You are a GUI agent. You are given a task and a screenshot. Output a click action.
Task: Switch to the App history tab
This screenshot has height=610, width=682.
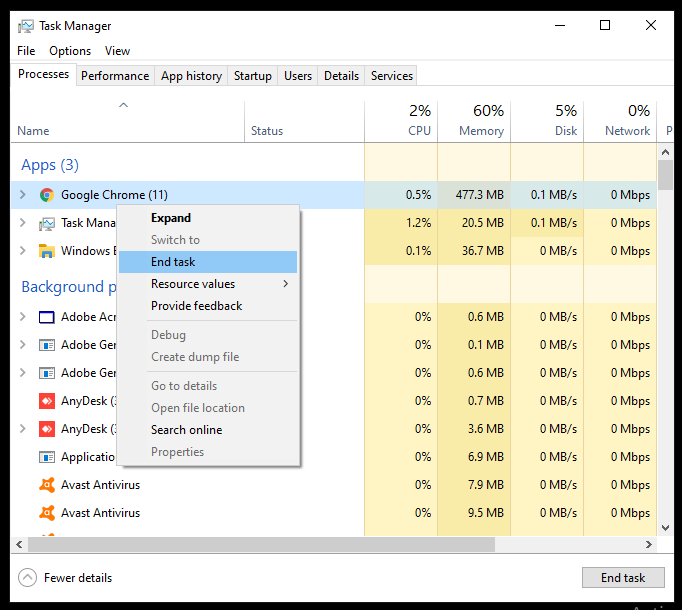(x=191, y=76)
